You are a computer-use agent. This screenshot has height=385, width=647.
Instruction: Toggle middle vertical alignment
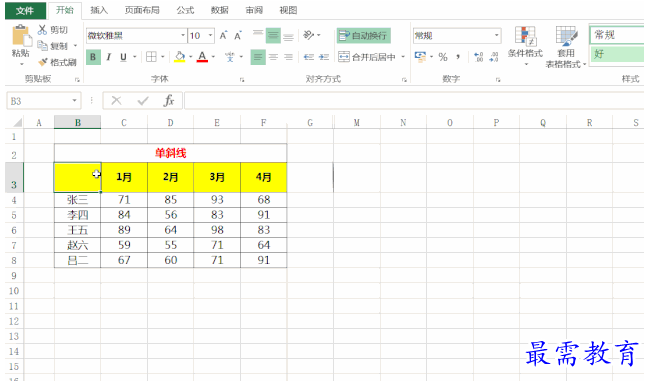(x=273, y=36)
